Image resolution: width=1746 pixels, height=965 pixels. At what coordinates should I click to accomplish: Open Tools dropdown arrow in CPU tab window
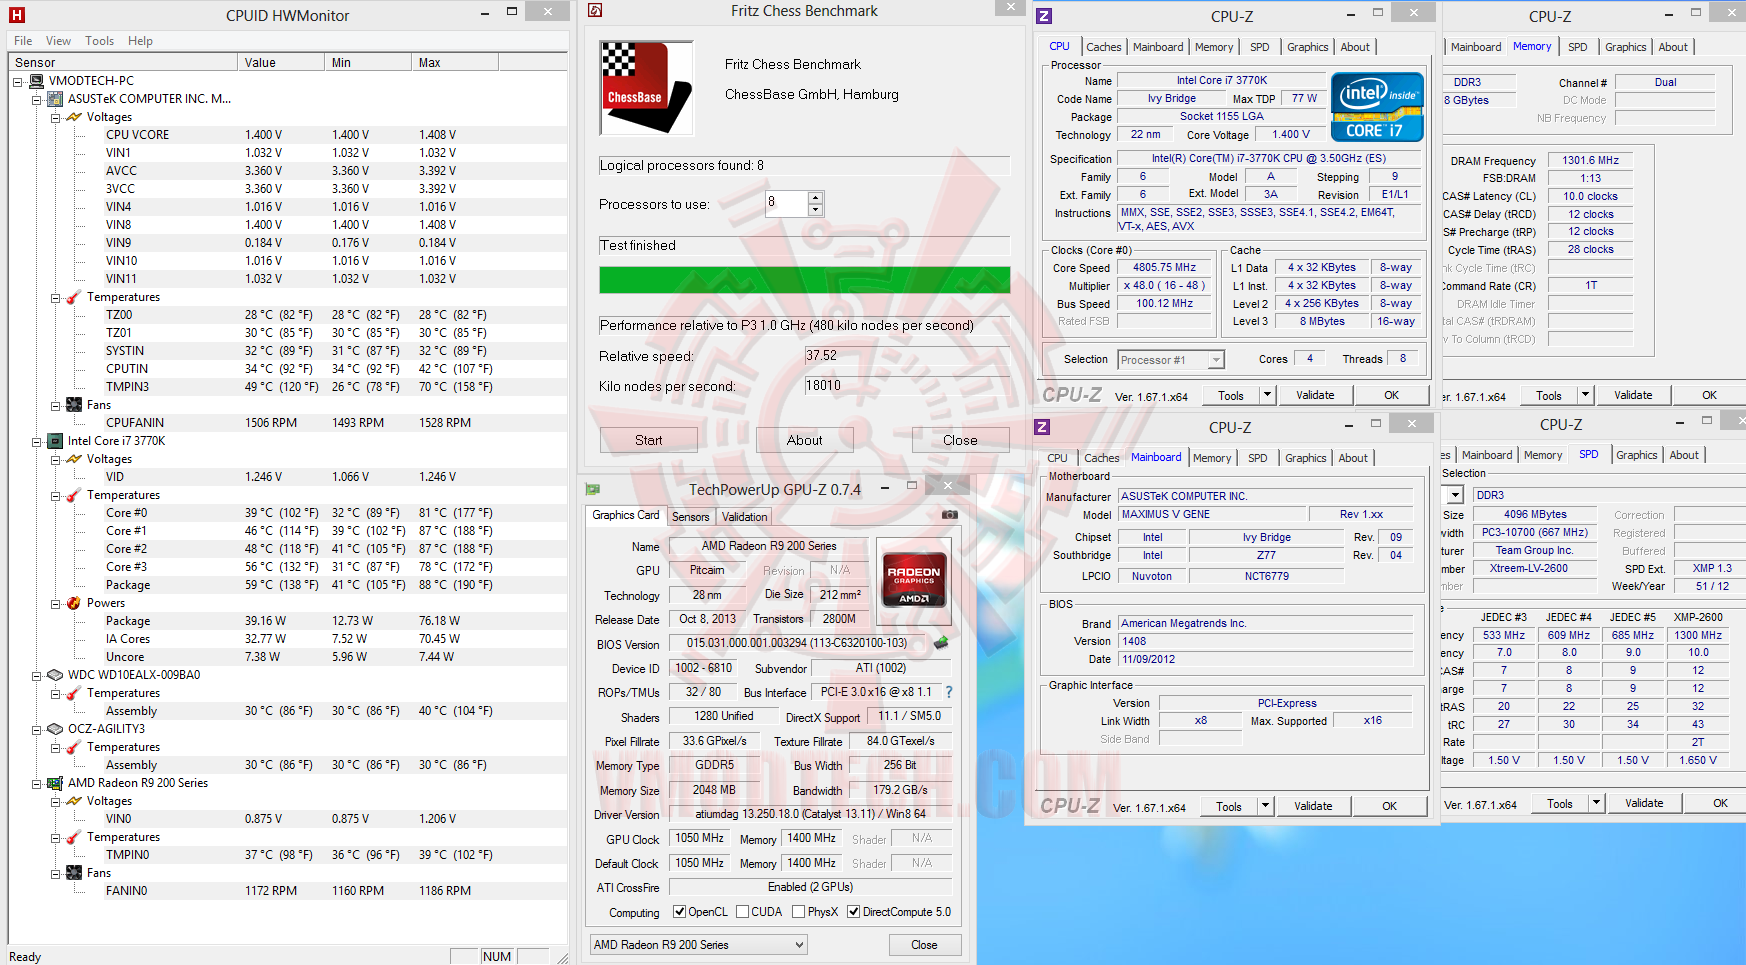tap(1267, 395)
